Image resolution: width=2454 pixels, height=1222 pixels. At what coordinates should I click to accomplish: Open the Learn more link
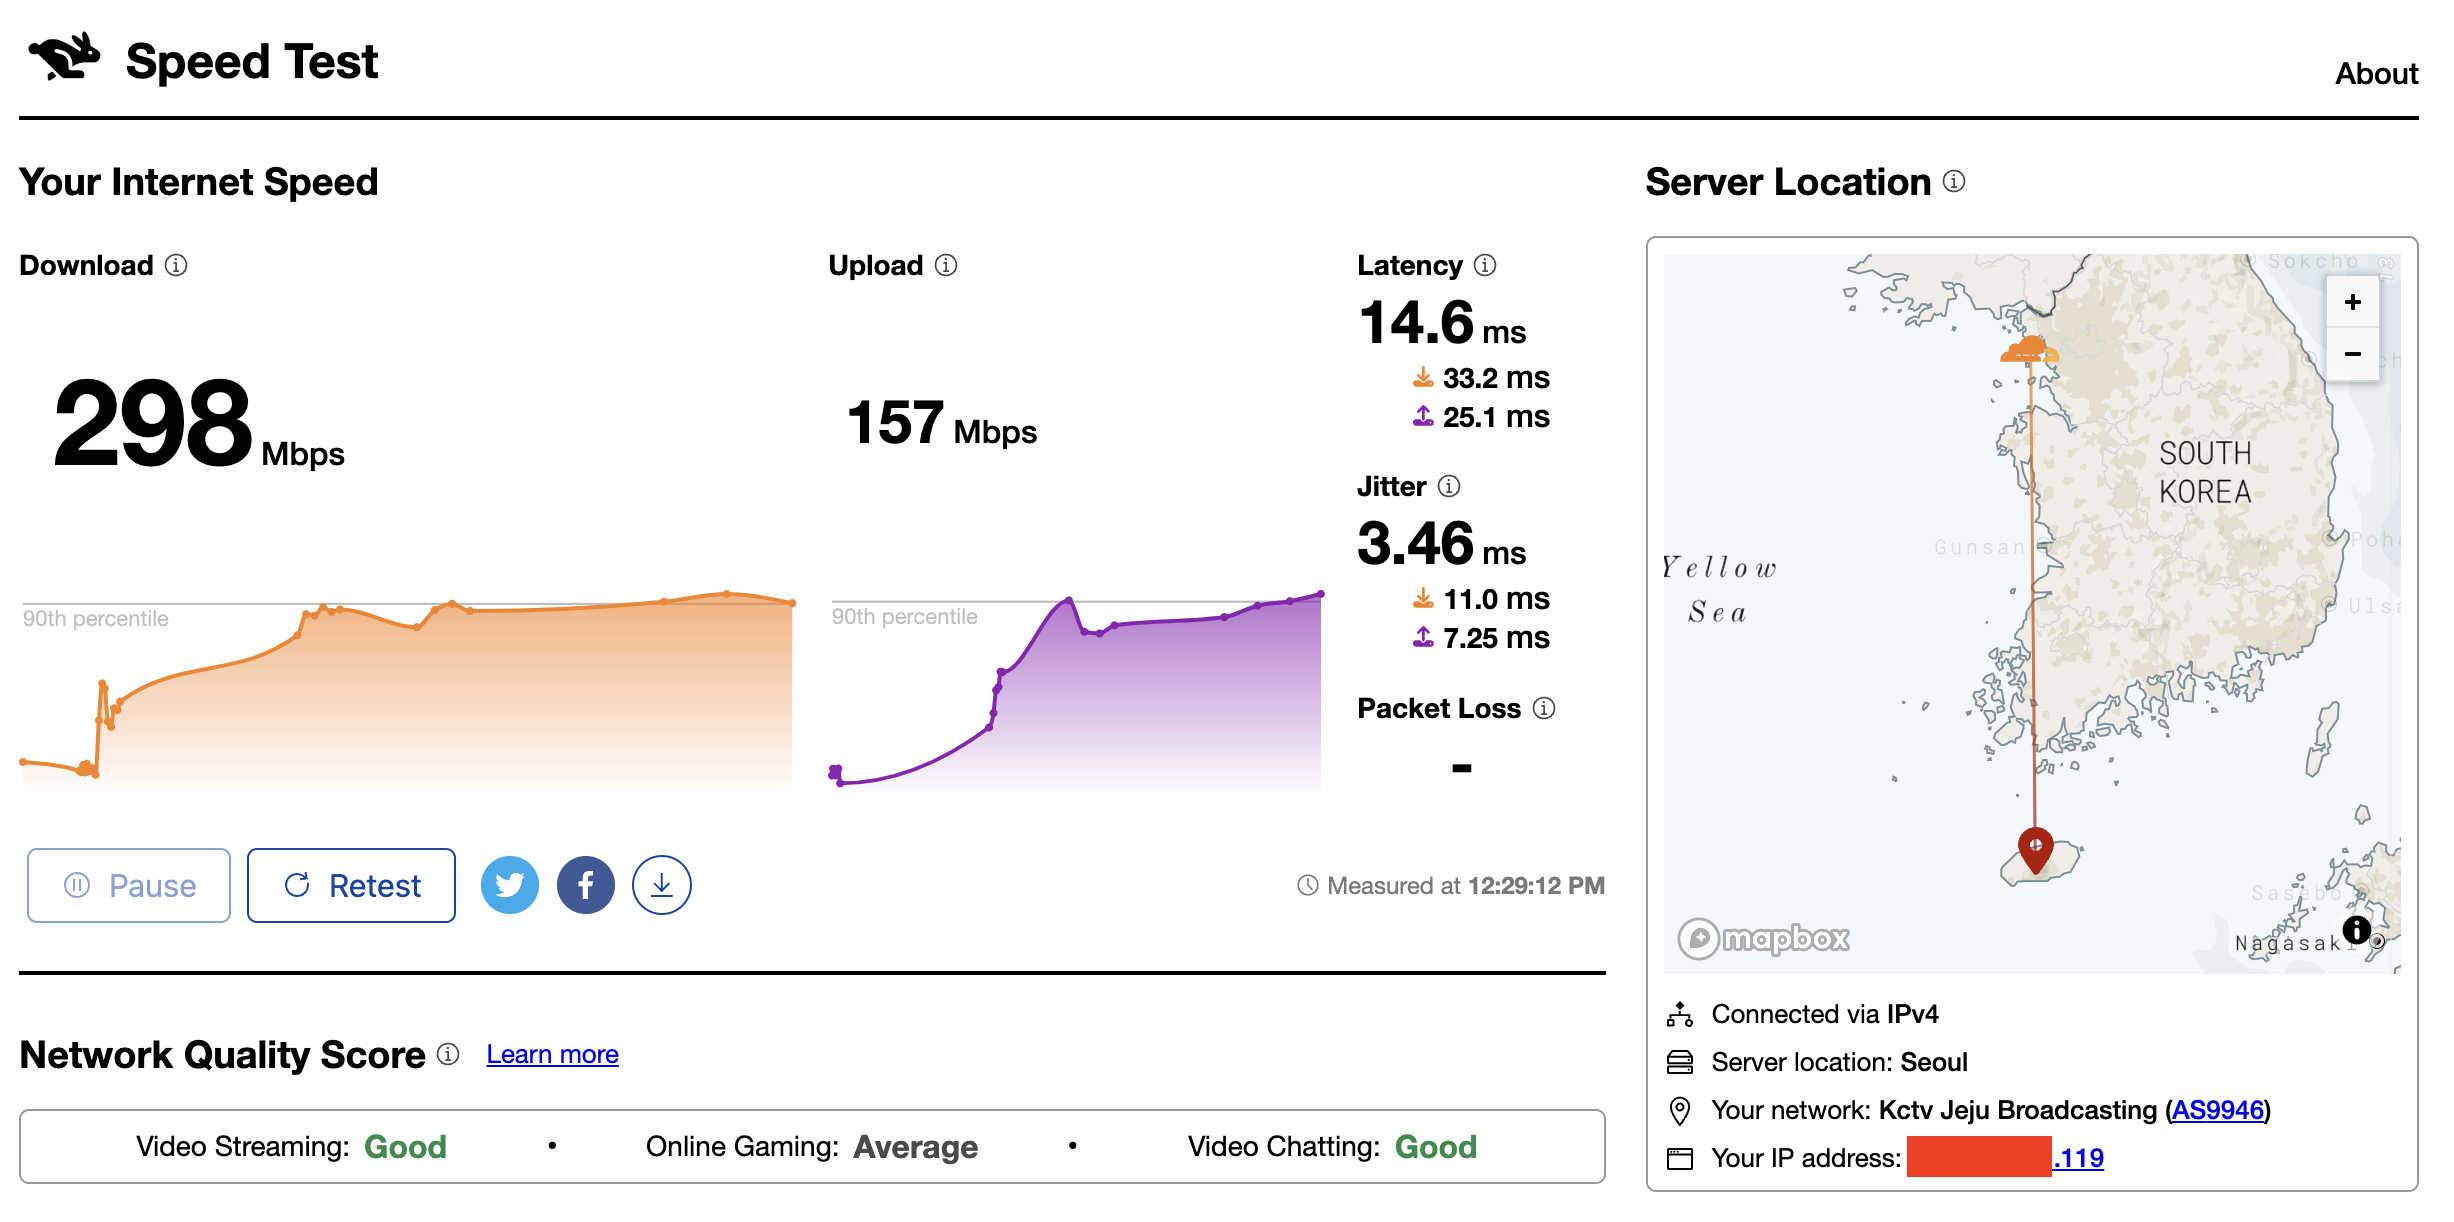tap(552, 1054)
